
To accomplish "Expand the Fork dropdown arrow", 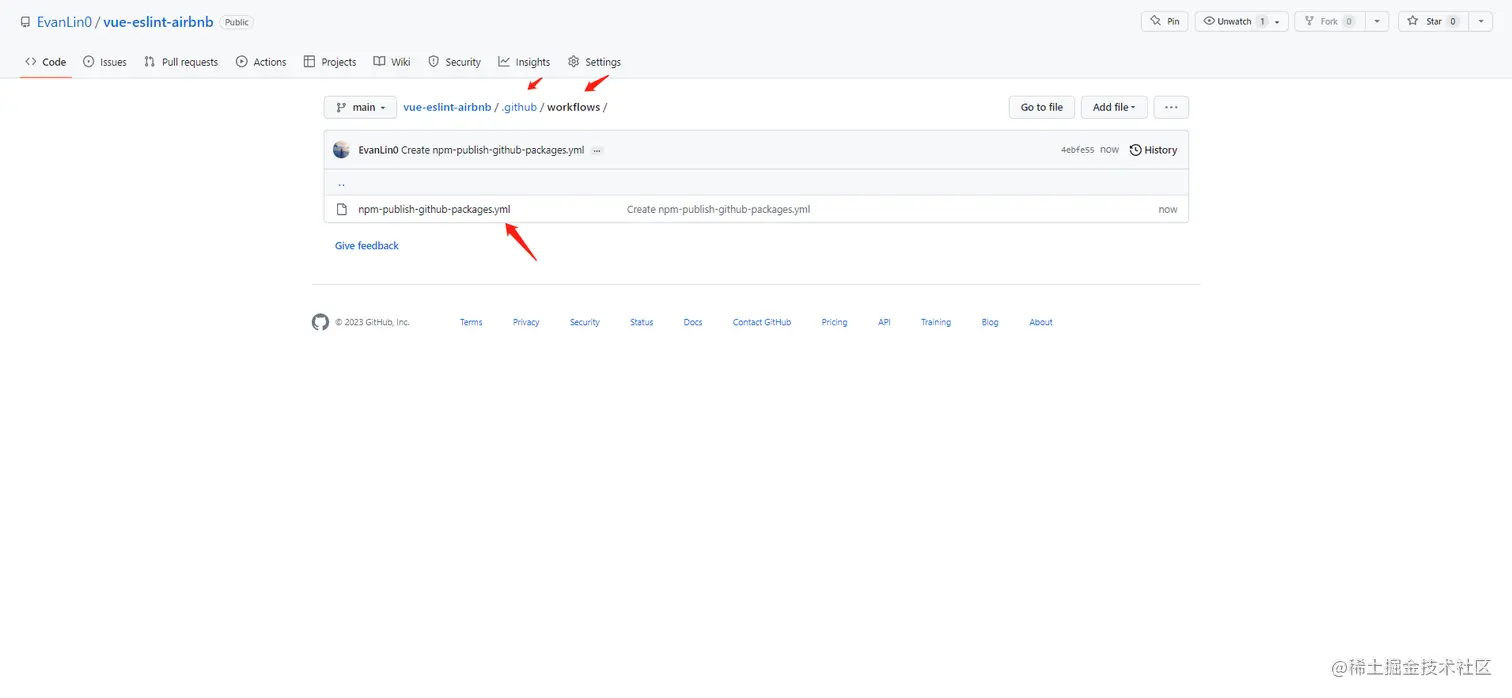I will coord(1377,21).
